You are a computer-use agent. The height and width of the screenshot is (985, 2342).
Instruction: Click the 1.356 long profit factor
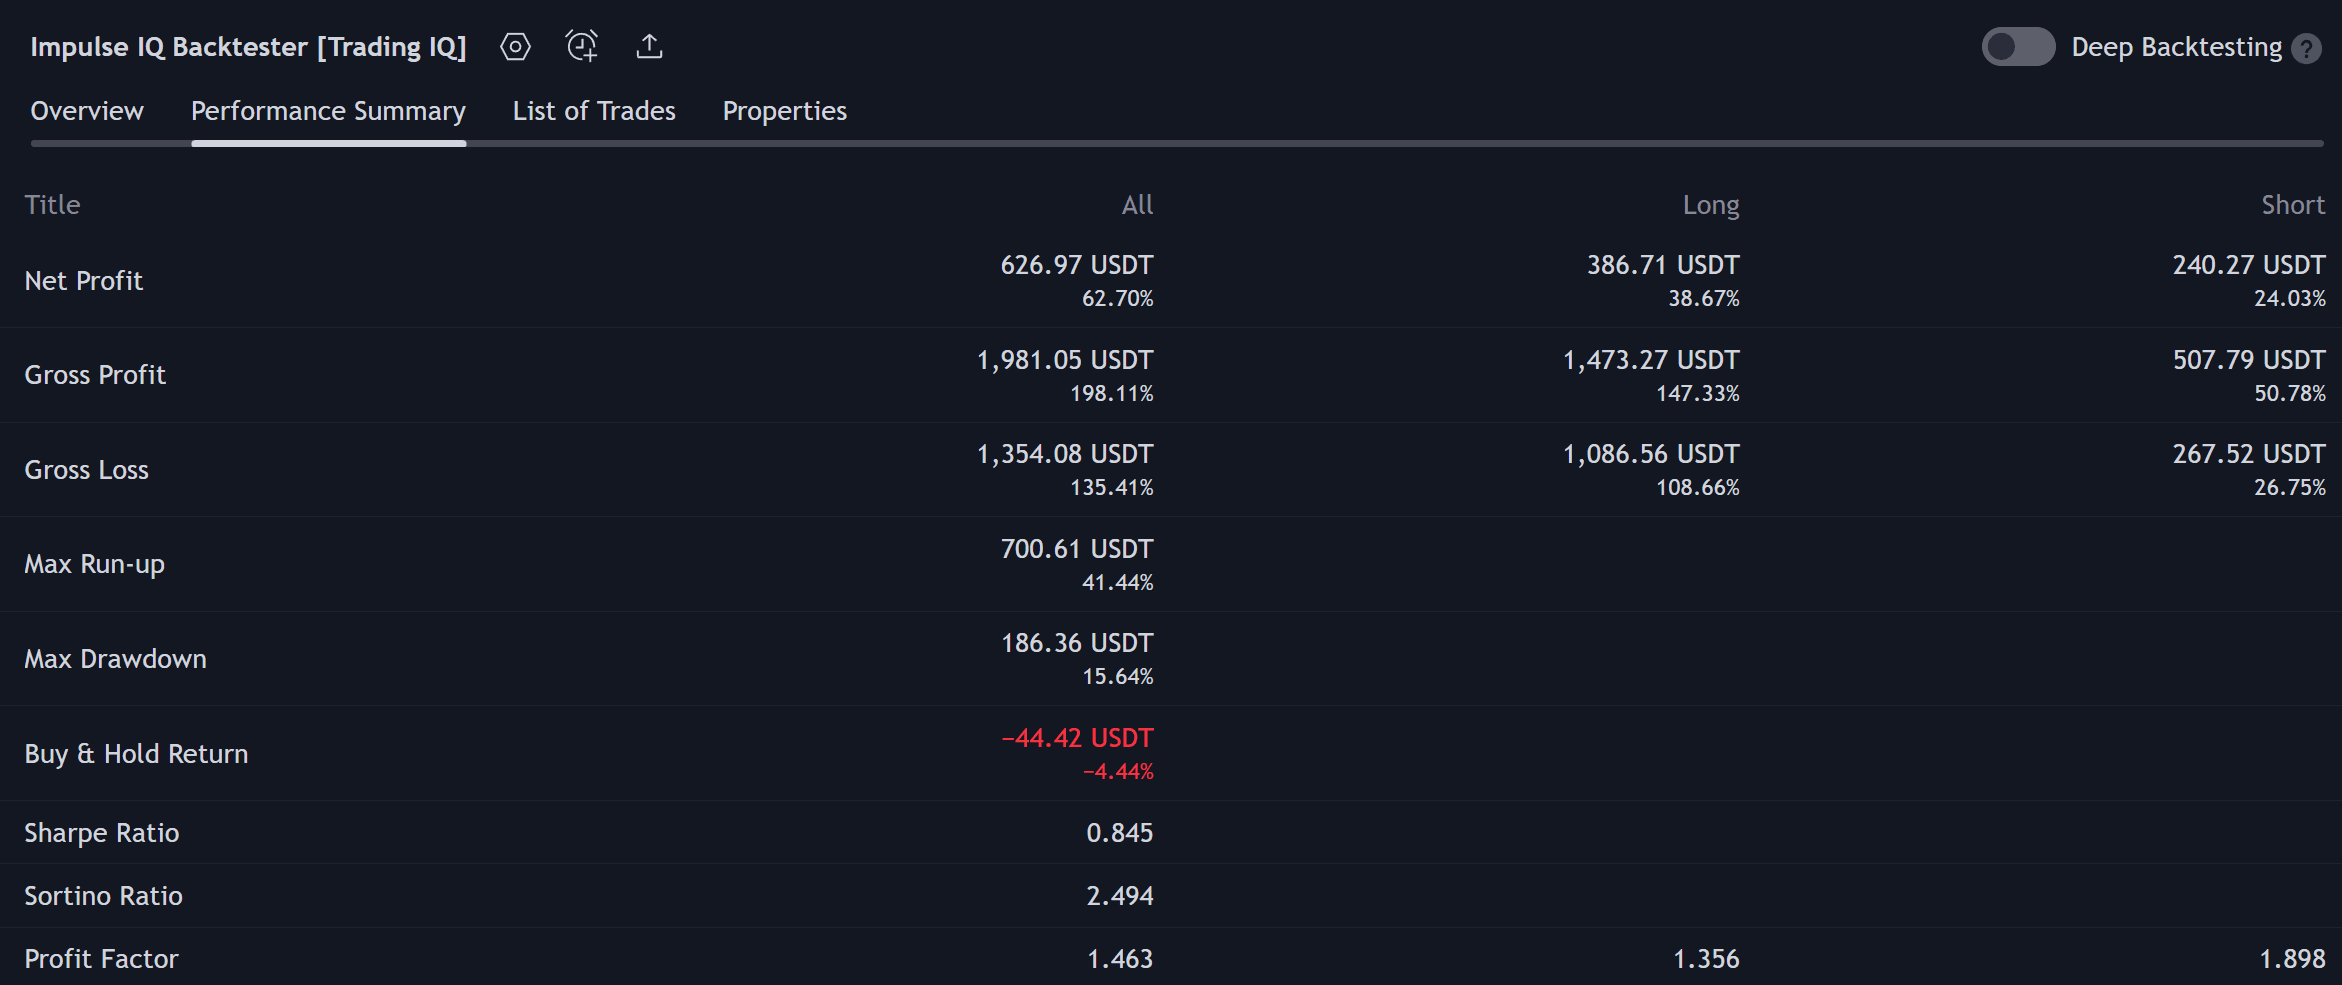[x=1706, y=959]
